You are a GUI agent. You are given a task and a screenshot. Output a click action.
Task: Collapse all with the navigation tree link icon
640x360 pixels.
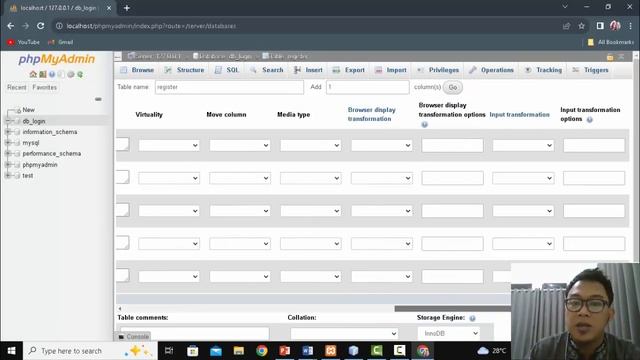98,99
